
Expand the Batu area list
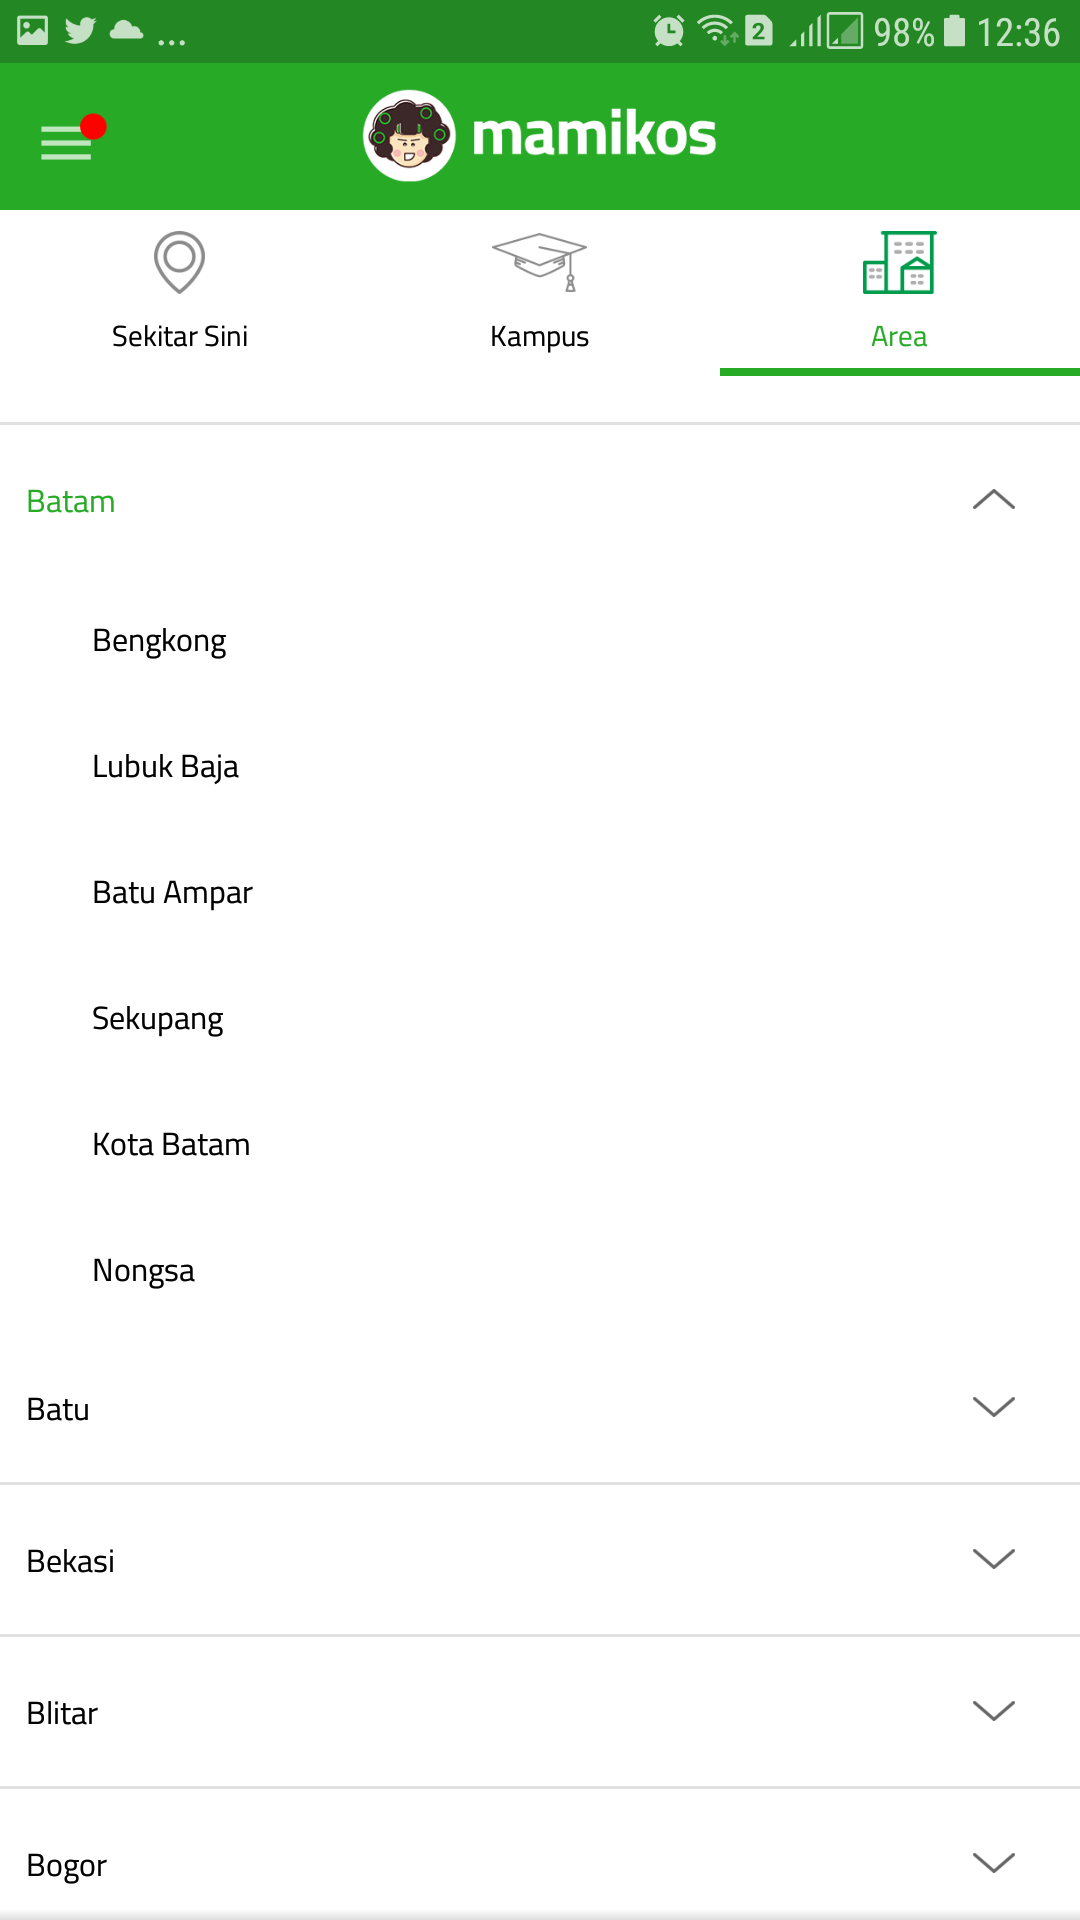[x=993, y=1408]
